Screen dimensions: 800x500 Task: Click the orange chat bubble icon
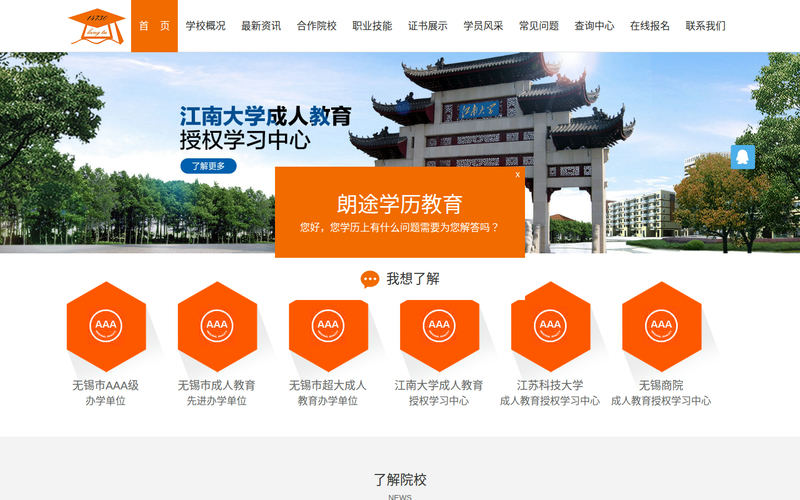(370, 279)
